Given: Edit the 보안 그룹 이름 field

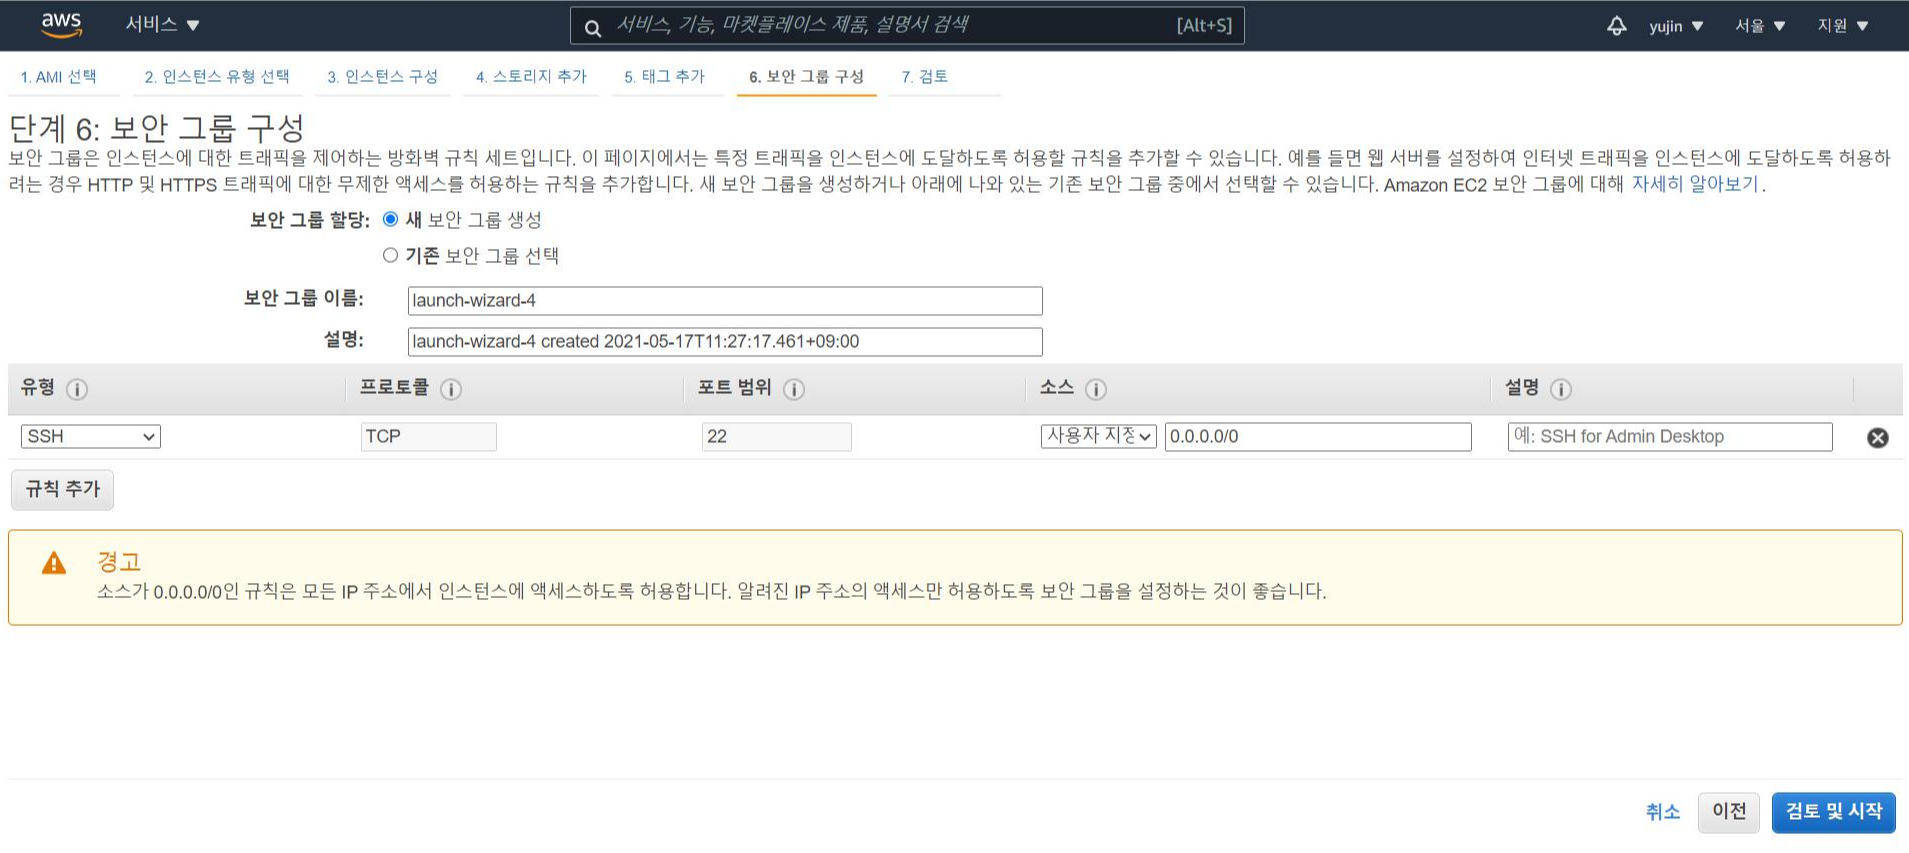Looking at the screenshot, I should (725, 300).
